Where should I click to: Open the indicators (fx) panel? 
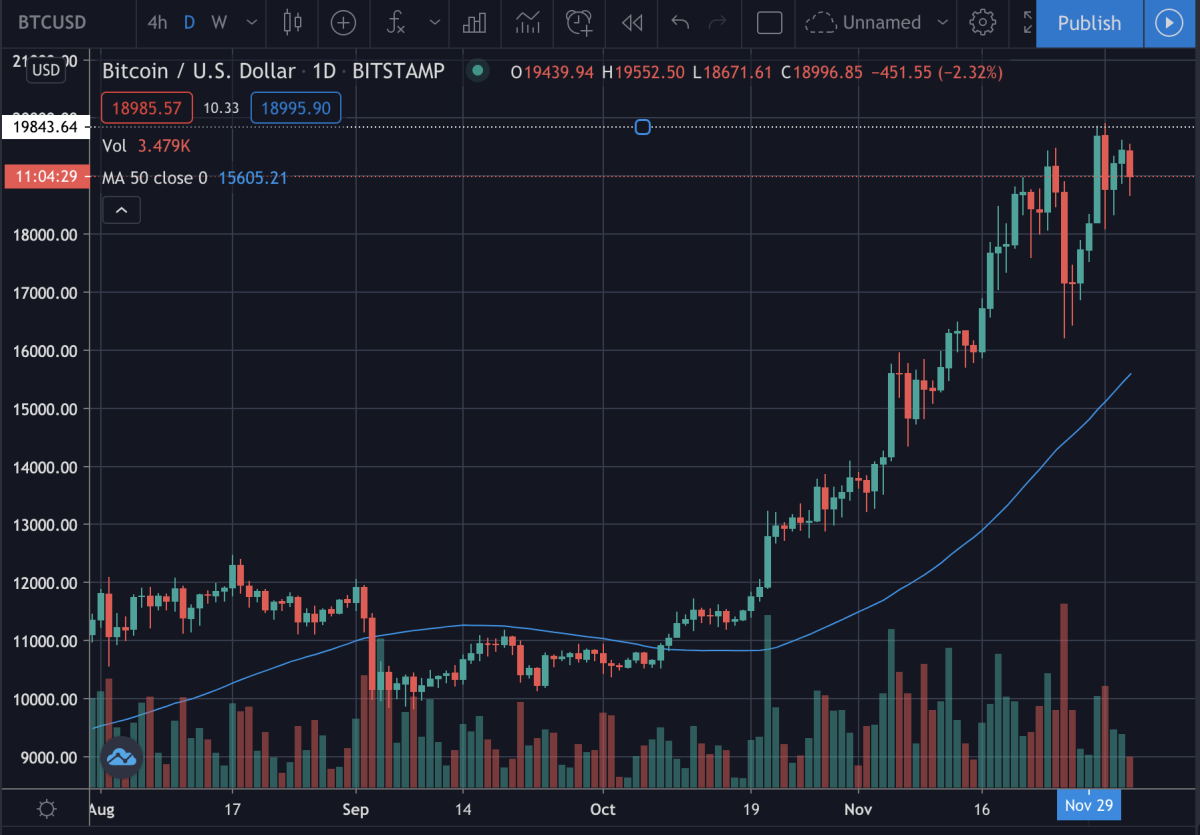point(396,22)
